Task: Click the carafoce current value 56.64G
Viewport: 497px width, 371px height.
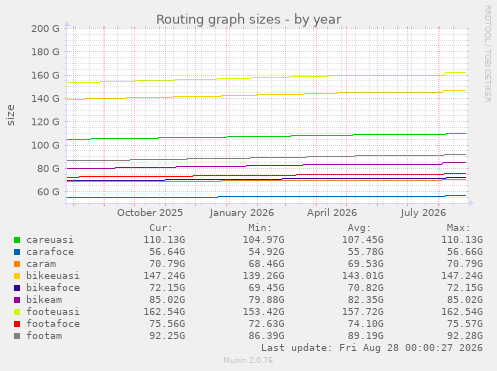Action: [167, 252]
